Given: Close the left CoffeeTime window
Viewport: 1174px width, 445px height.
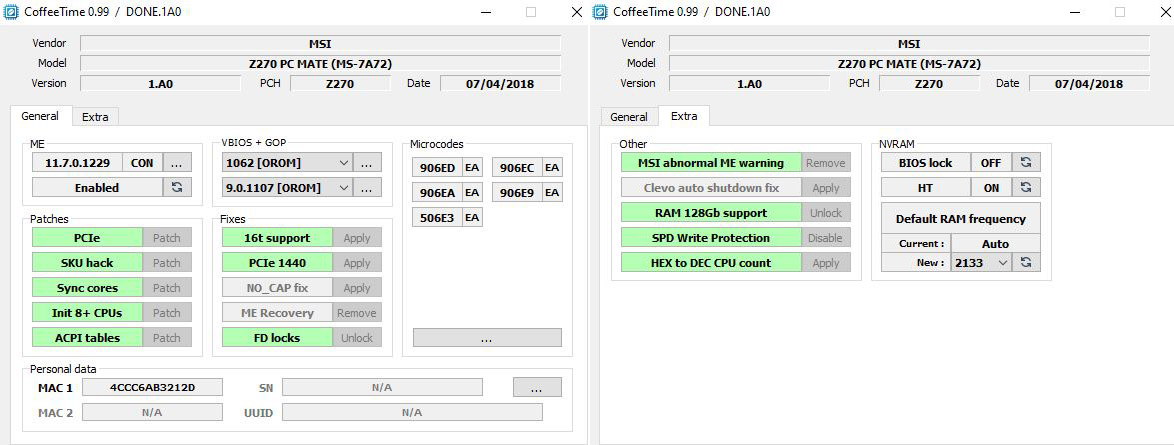Looking at the screenshot, I should pyautogui.click(x=577, y=12).
